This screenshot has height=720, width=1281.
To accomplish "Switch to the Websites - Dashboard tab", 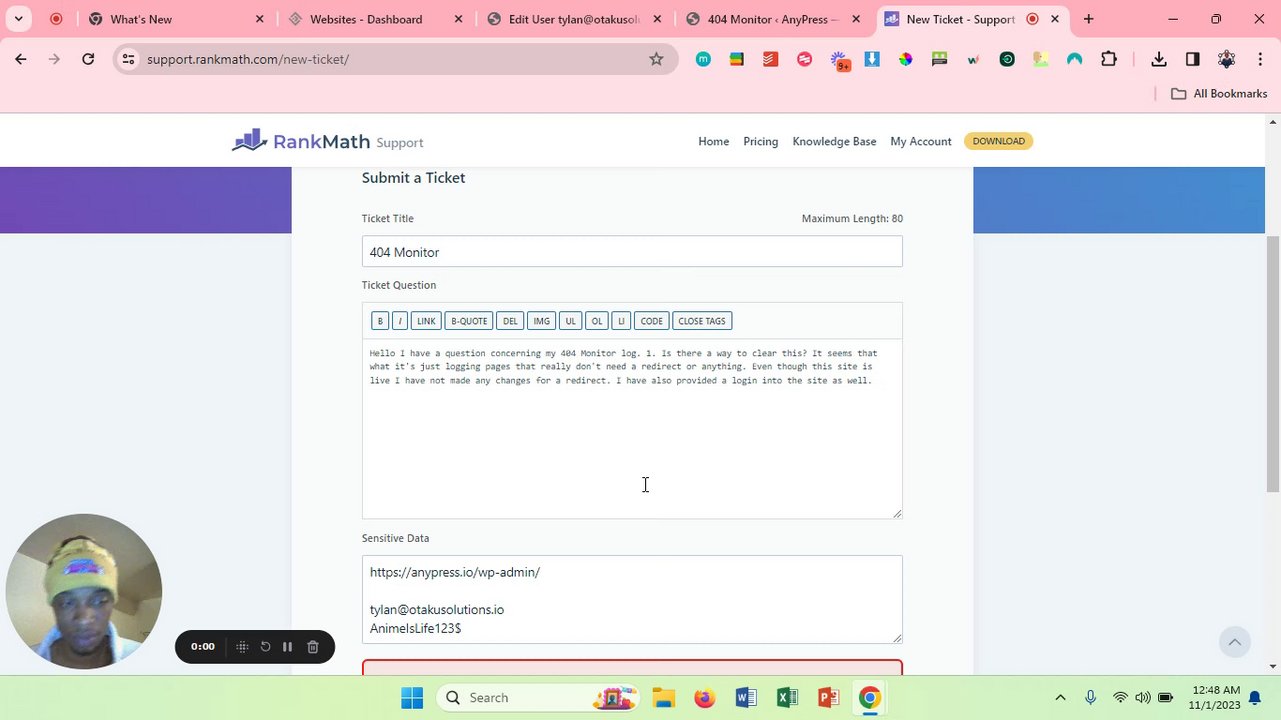I will (375, 19).
